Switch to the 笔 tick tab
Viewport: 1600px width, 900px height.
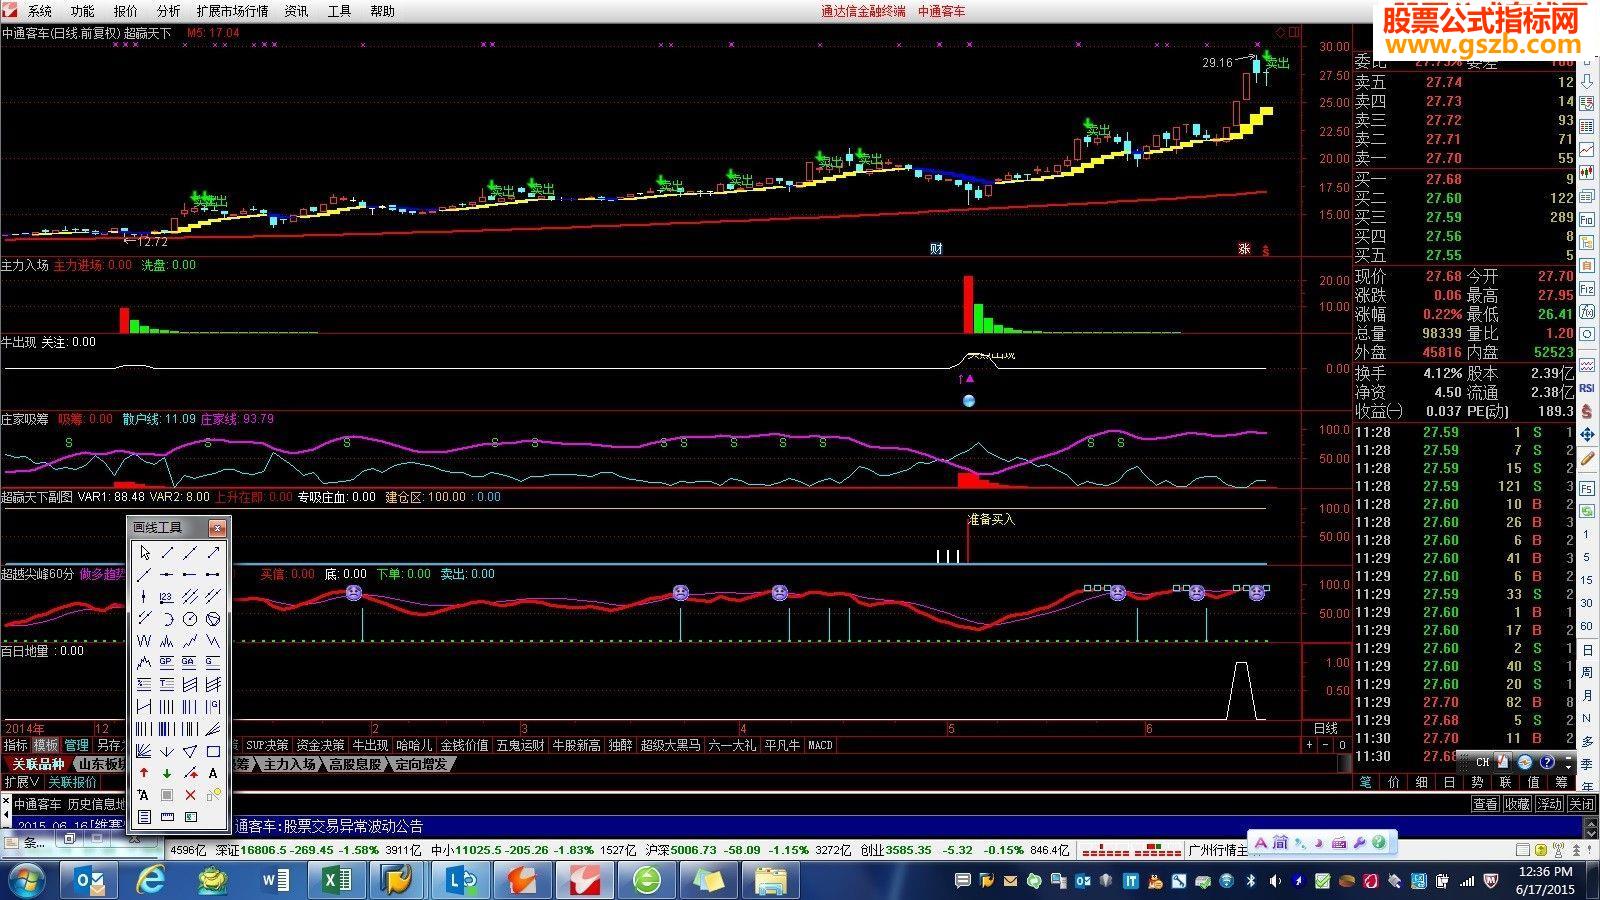(x=1366, y=782)
